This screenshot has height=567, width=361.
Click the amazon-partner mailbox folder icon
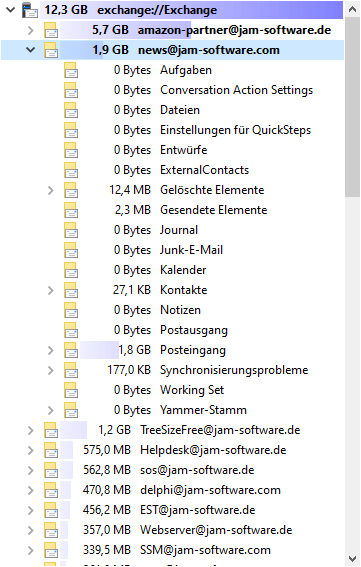tap(51, 30)
